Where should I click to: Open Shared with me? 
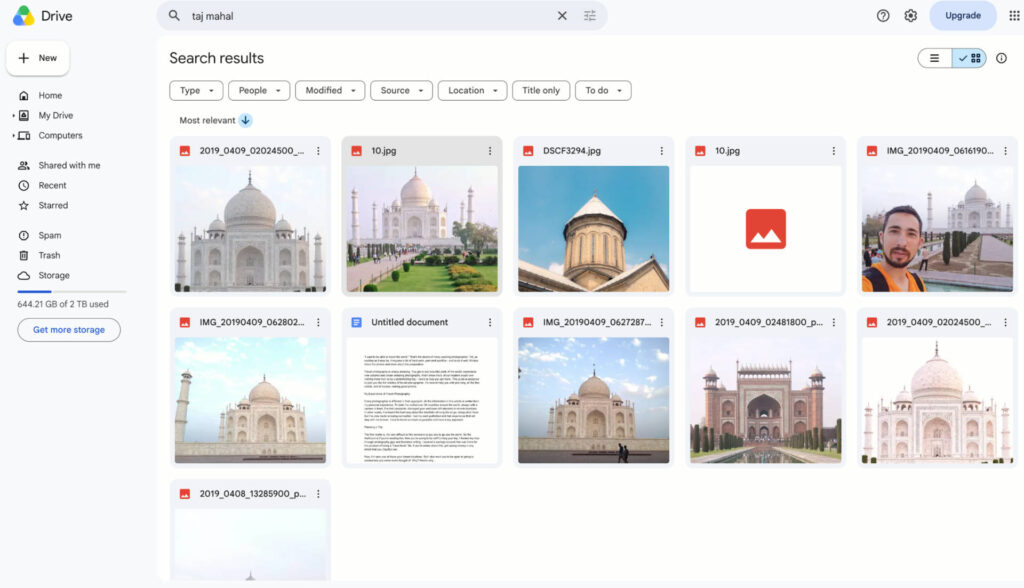(69, 165)
